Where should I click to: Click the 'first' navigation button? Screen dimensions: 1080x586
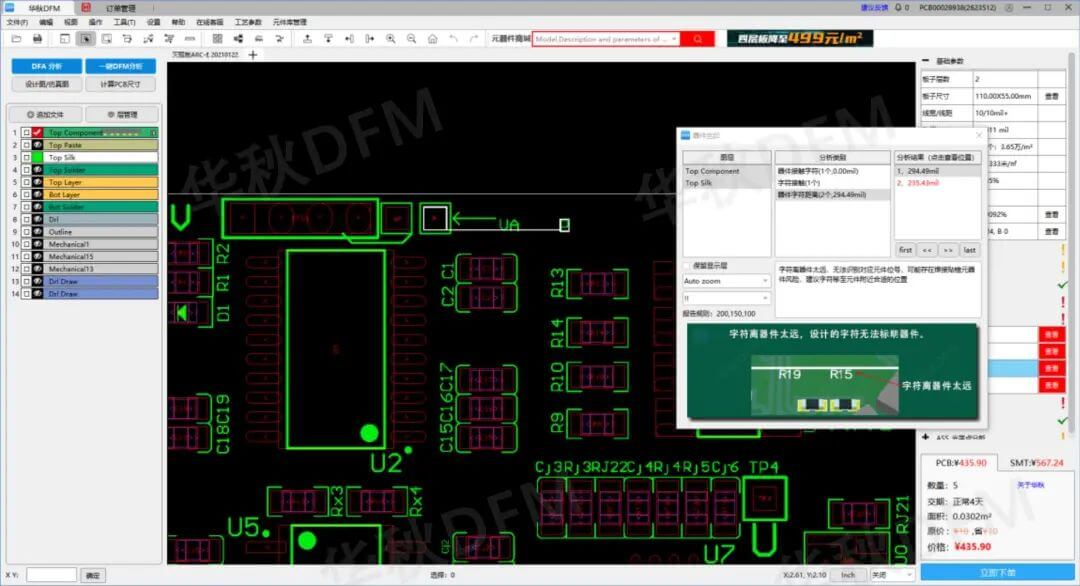click(x=905, y=250)
